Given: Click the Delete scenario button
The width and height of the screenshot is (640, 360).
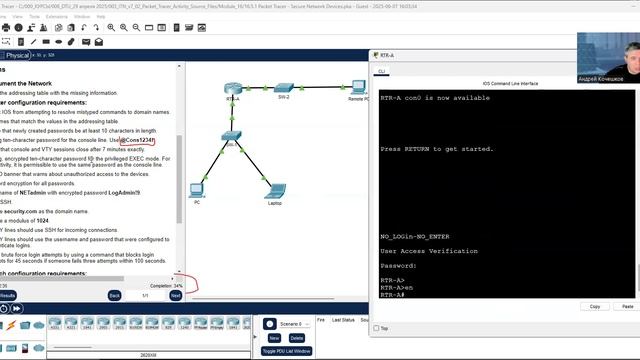Looking at the screenshot, I should pos(297,338).
